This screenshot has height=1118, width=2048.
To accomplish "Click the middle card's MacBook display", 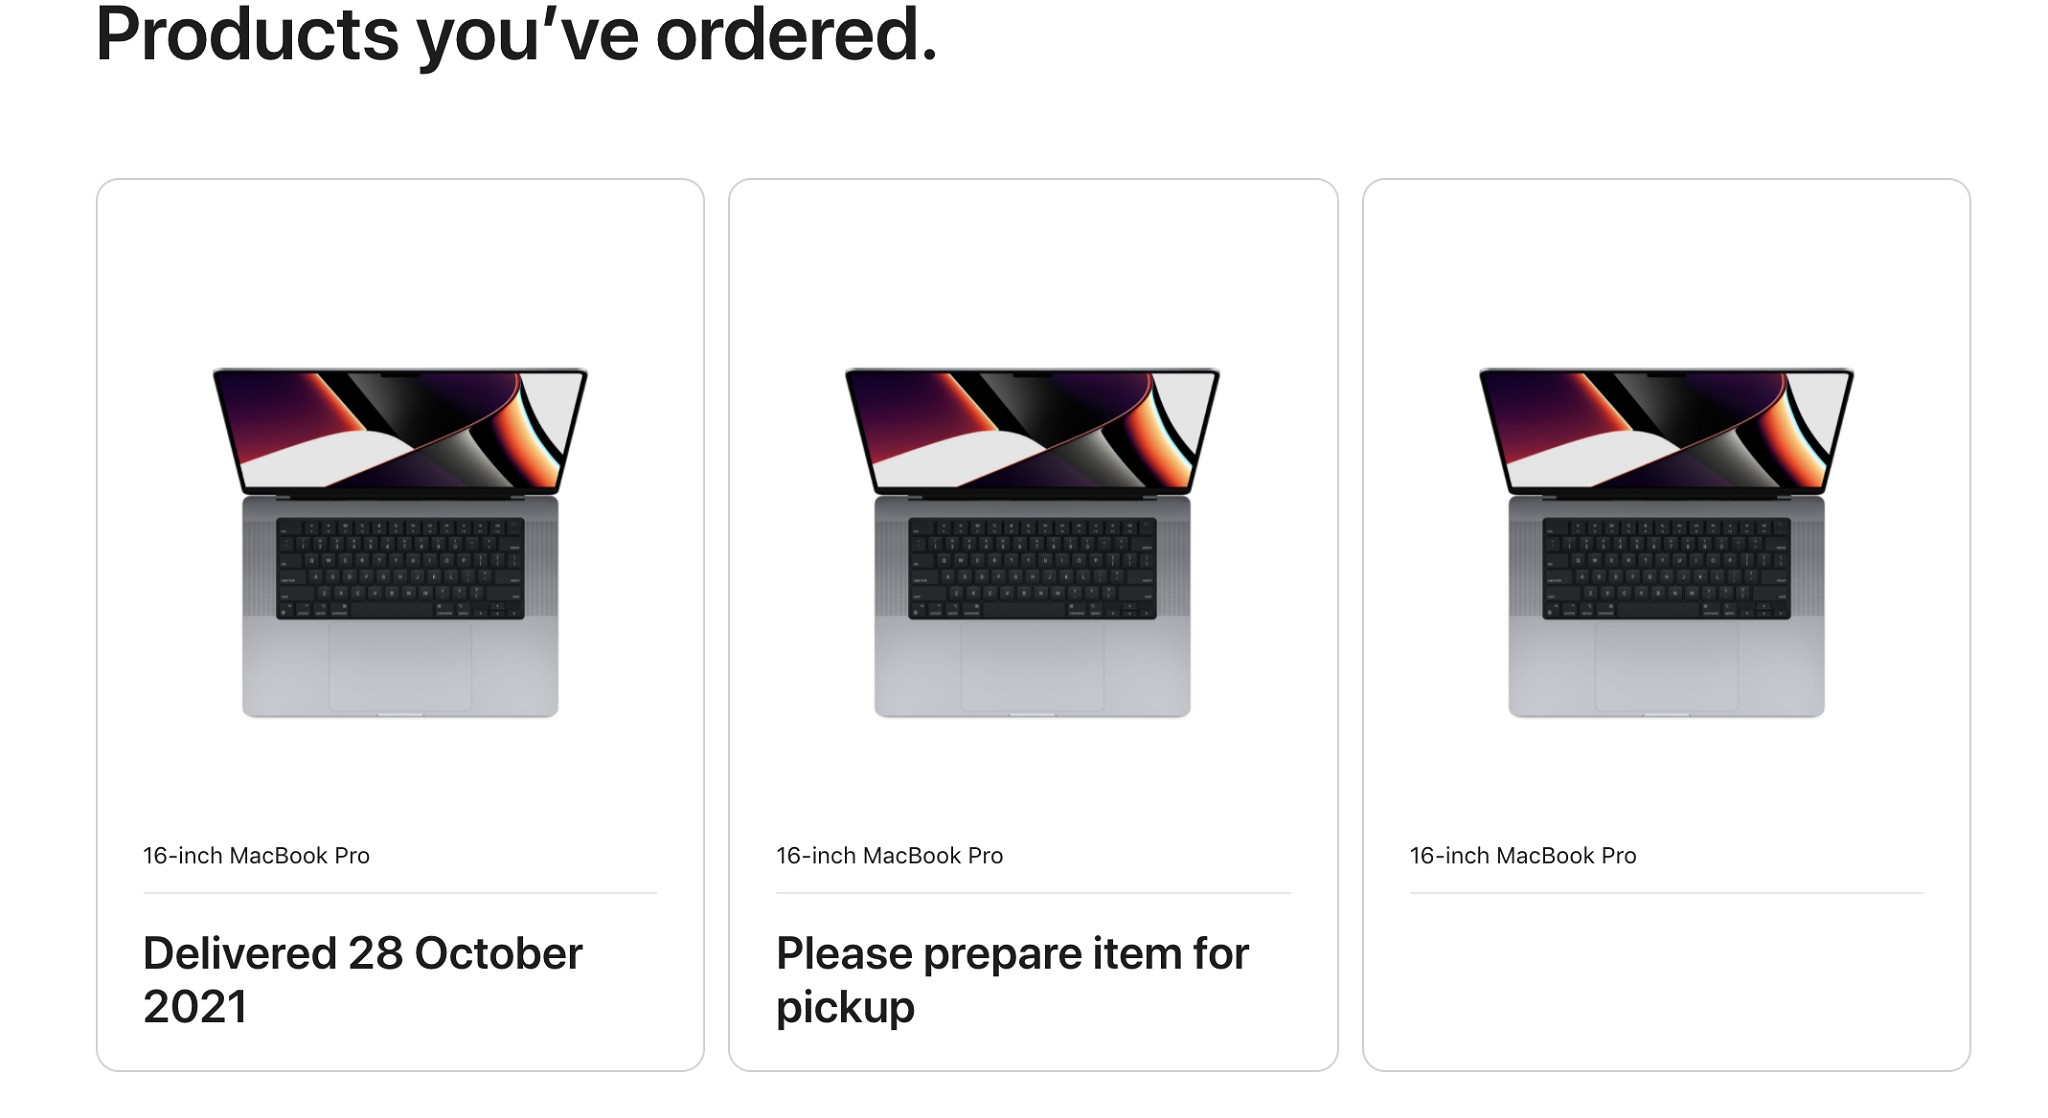I will (x=1032, y=430).
